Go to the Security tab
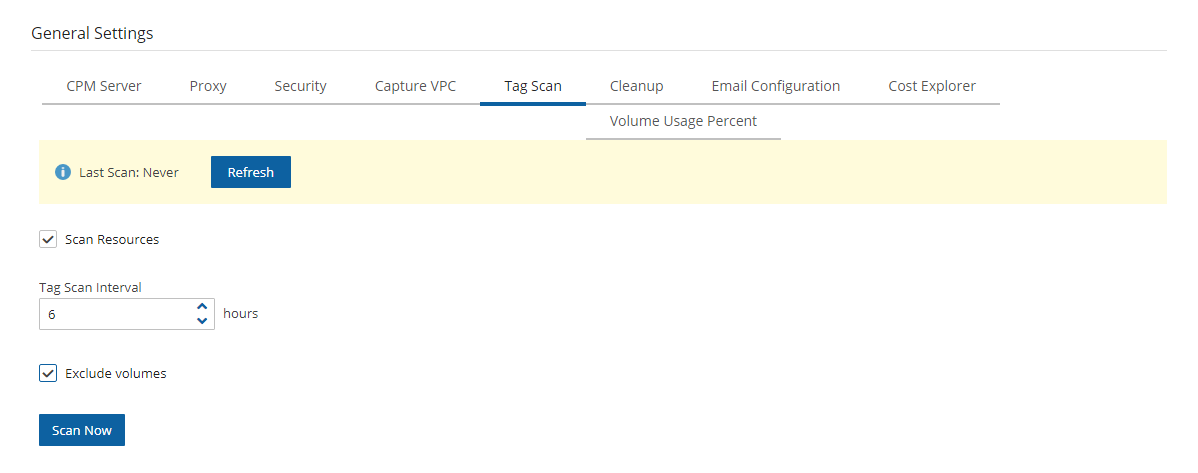The height and width of the screenshot is (473, 1198). pos(300,86)
